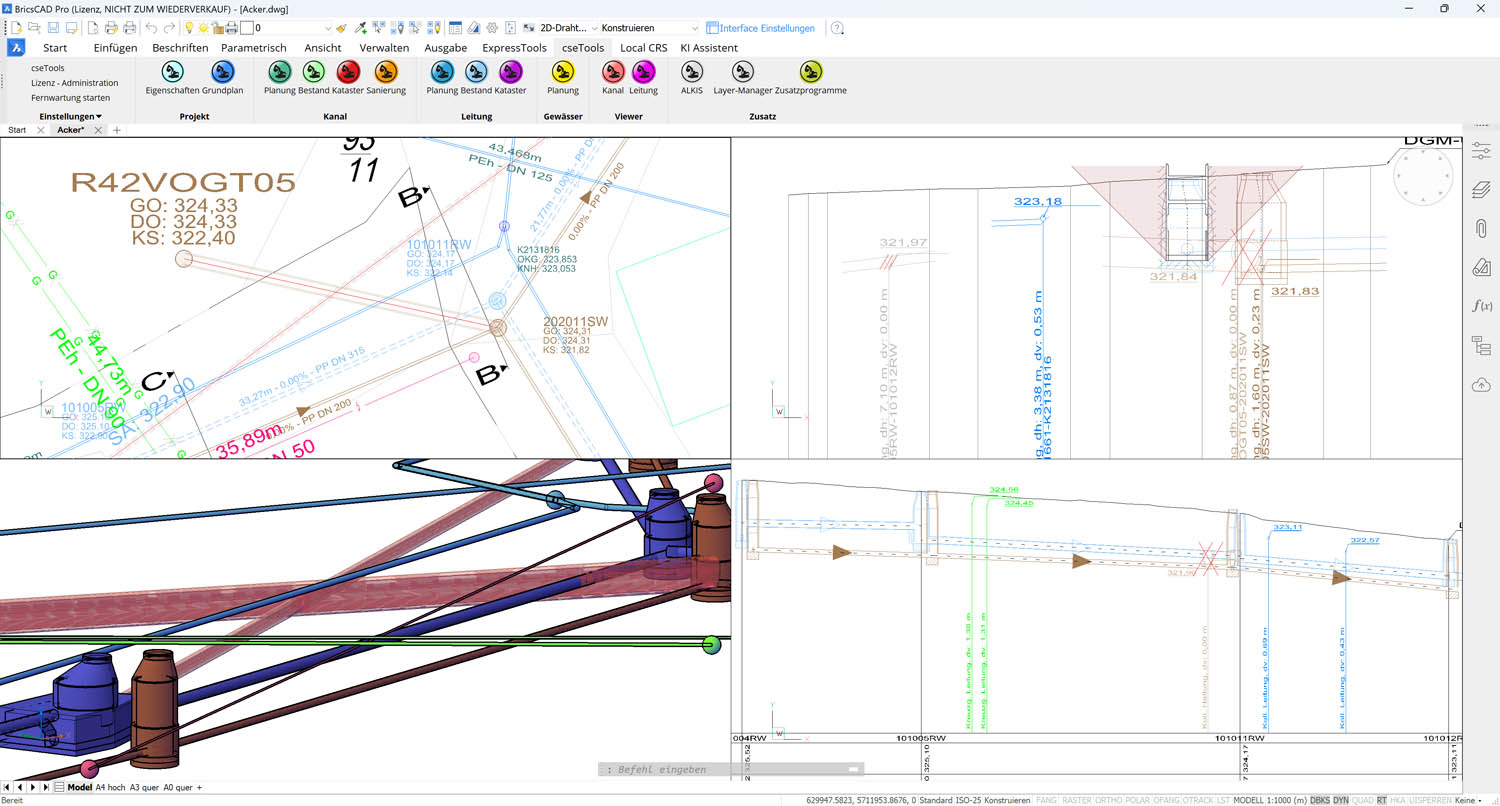This screenshot has height=806, width=1500.
Task: Switch to the Local CRS ribbon tab
Action: coord(643,48)
